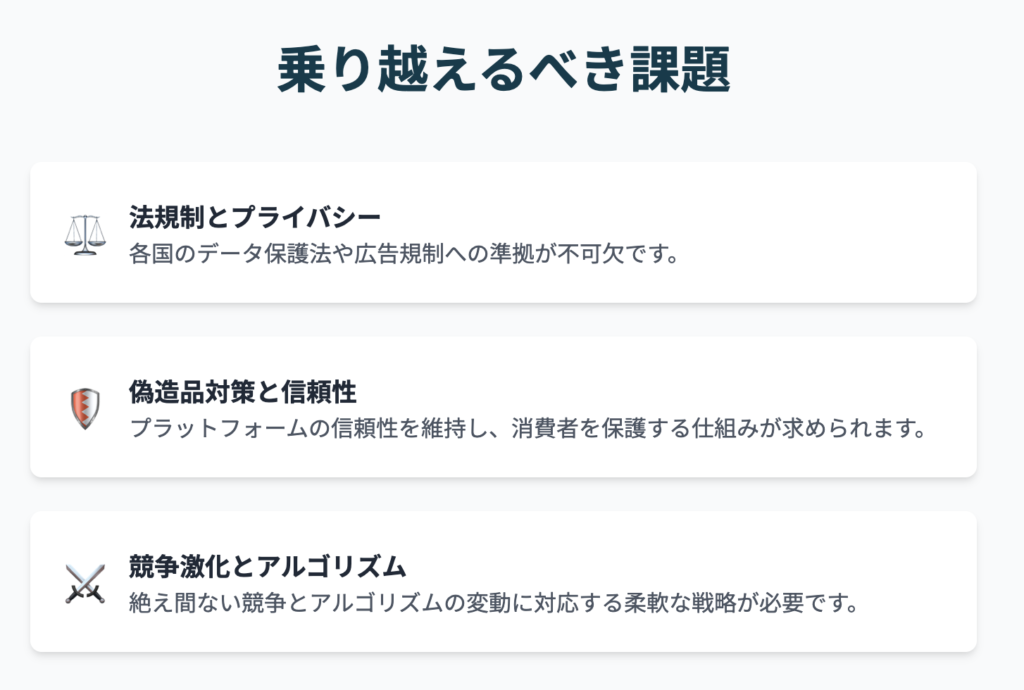1024x690 pixels.
Task: Click the word アルゴリズム in third title
Action: point(331,567)
